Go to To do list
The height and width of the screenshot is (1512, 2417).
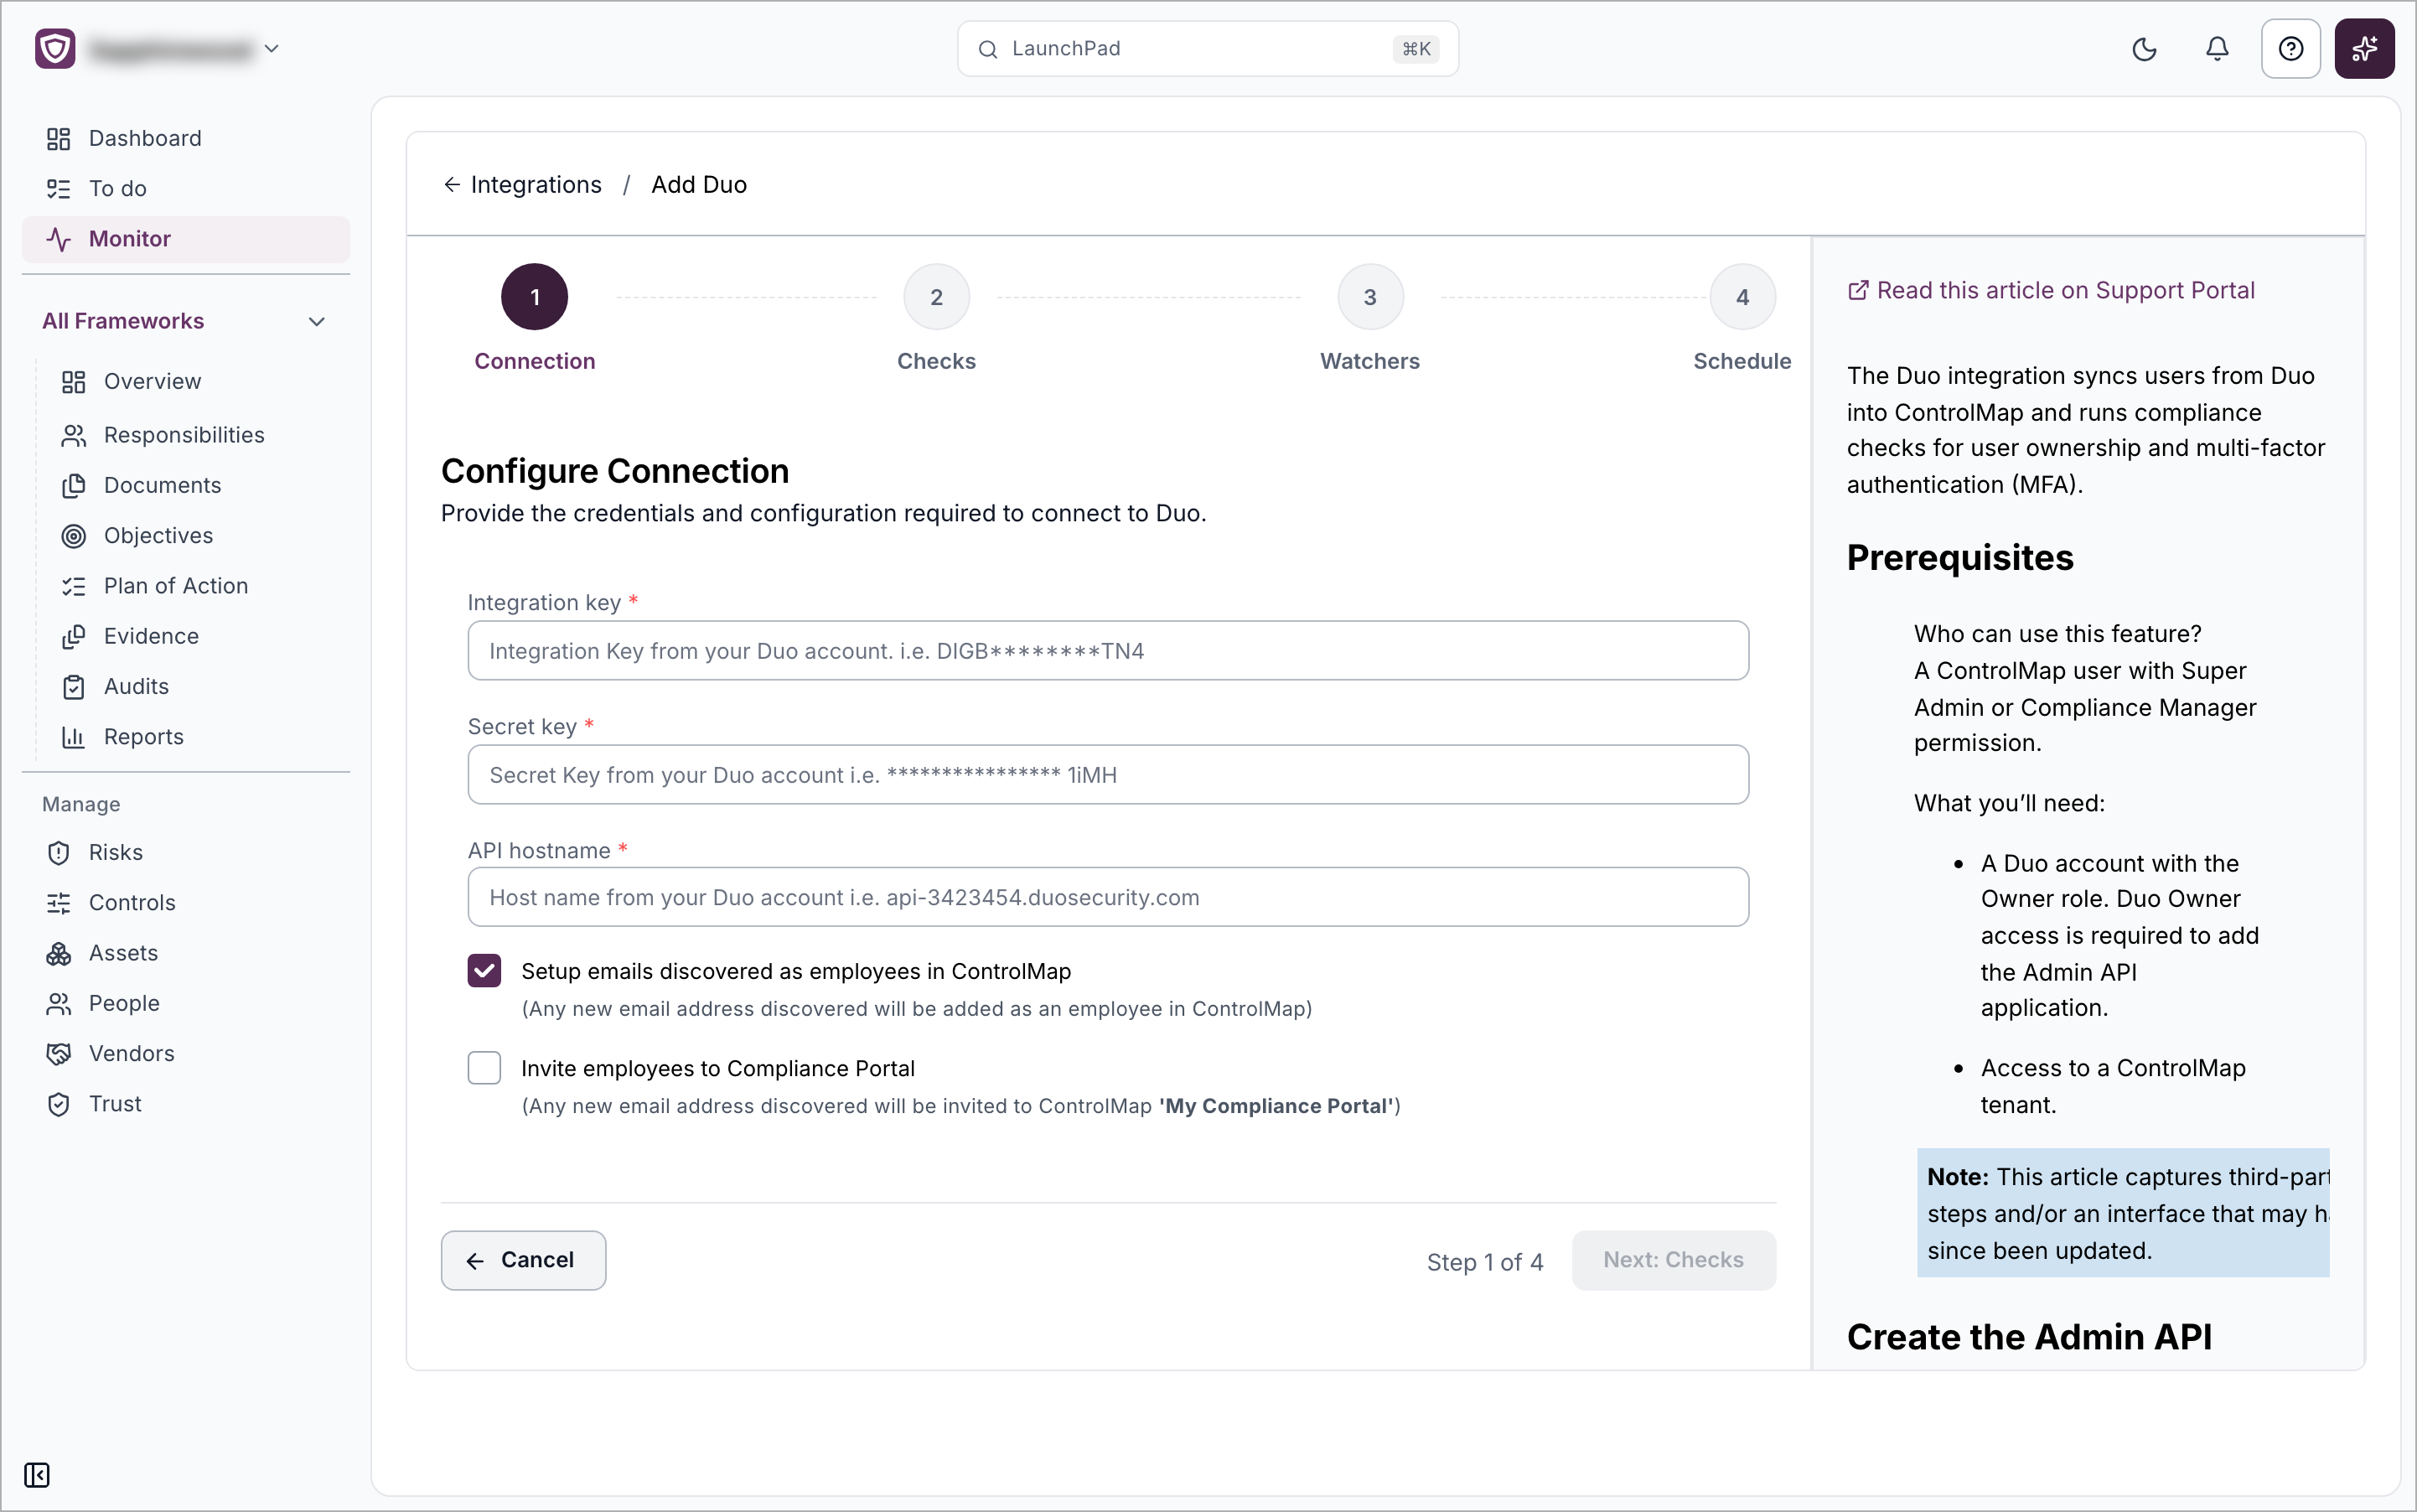coord(186,188)
